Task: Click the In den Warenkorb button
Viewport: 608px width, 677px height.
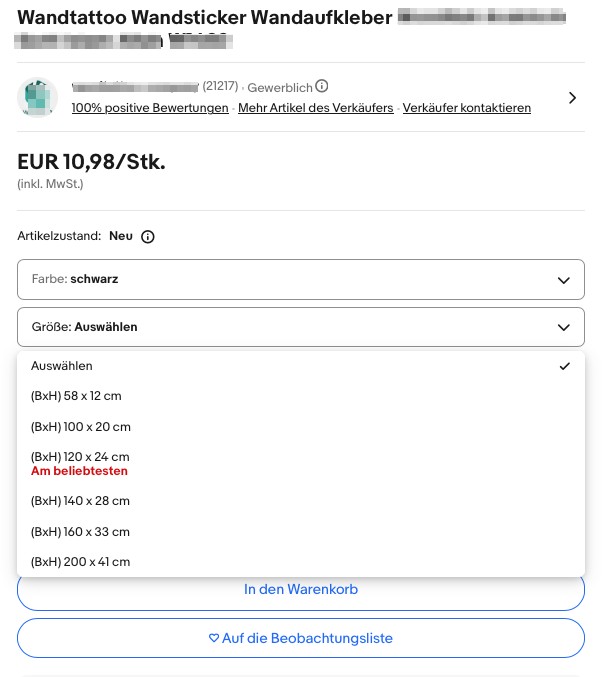Action: click(300, 590)
